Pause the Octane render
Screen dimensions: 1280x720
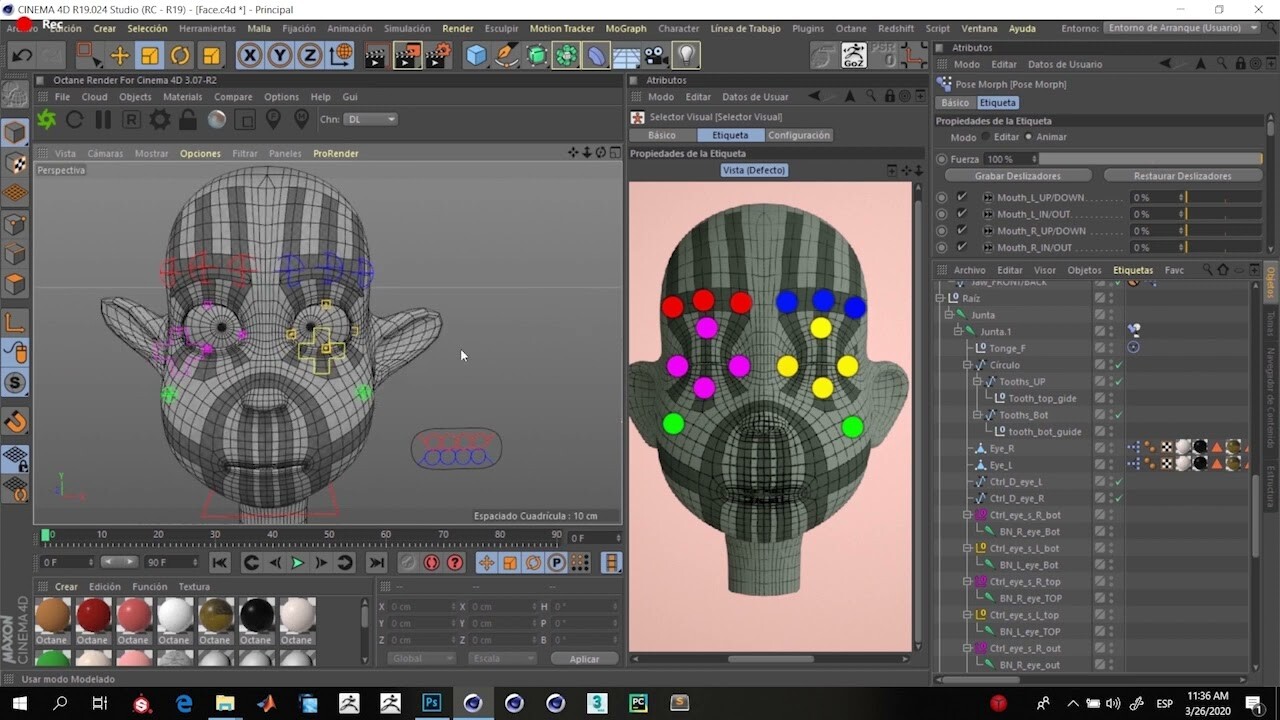coord(101,119)
